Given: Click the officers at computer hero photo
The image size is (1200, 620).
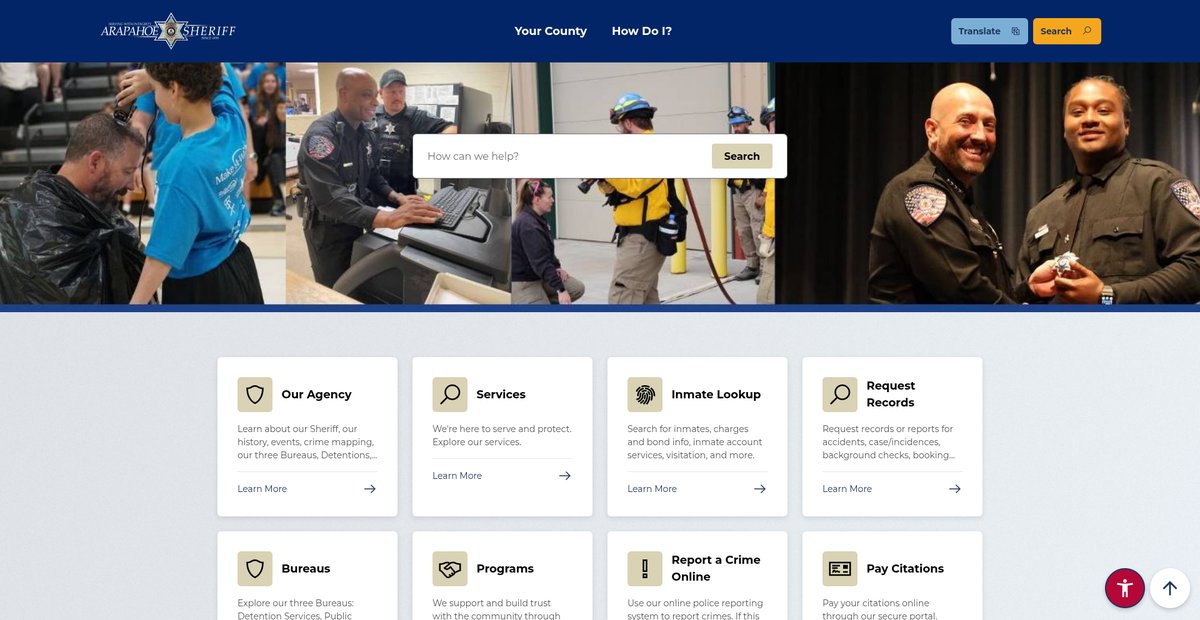Looking at the screenshot, I should [x=399, y=183].
